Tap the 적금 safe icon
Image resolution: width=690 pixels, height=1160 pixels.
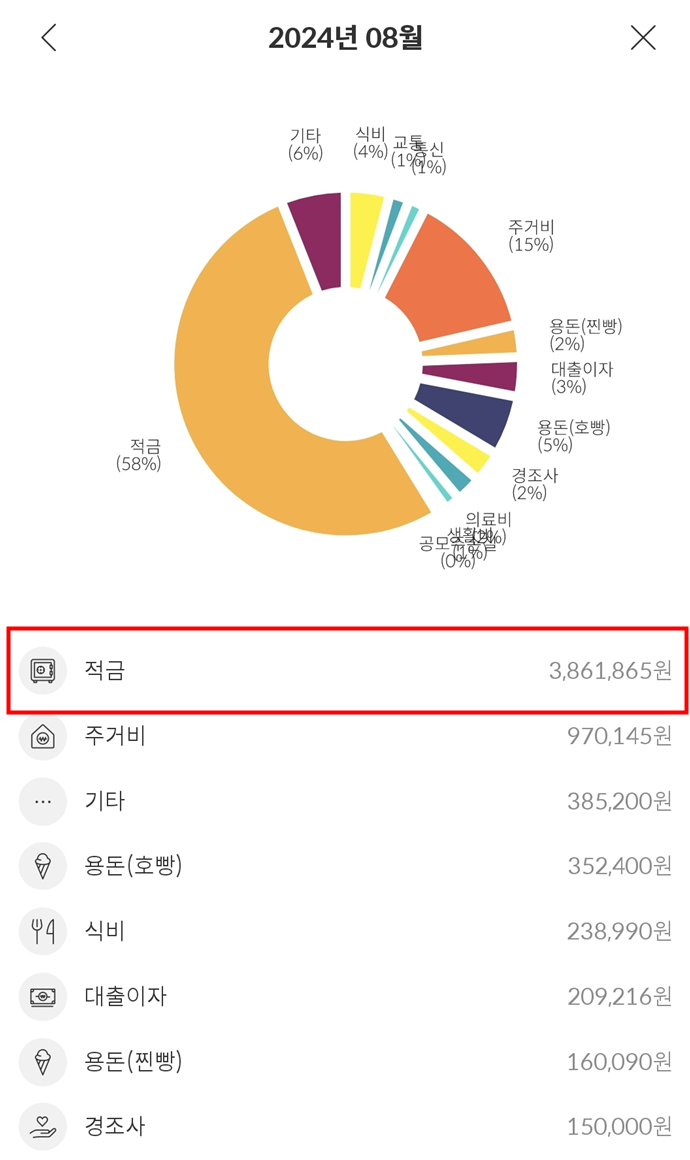tap(43, 670)
